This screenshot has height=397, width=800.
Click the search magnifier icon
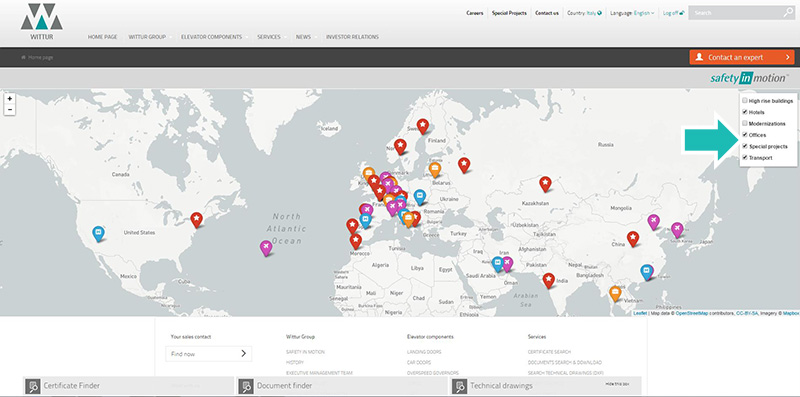[x=788, y=13]
